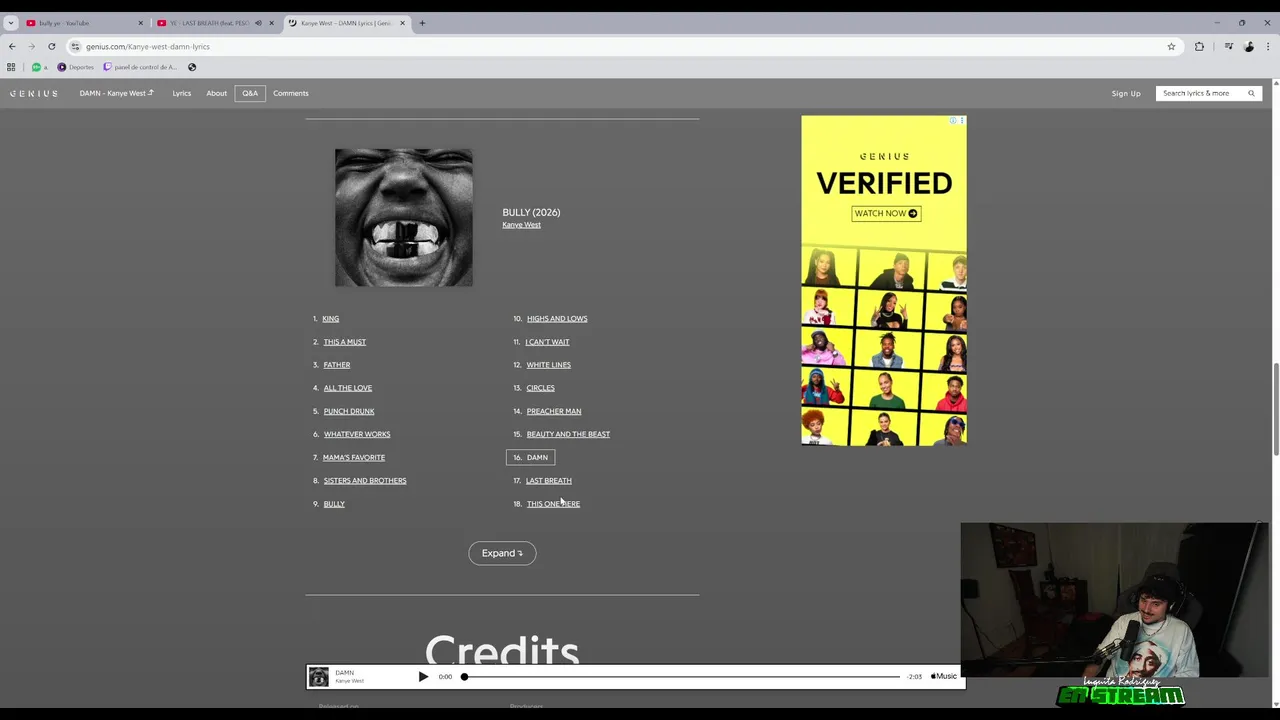Open a new browser tab
Image resolution: width=1280 pixels, height=720 pixels.
[422, 23]
